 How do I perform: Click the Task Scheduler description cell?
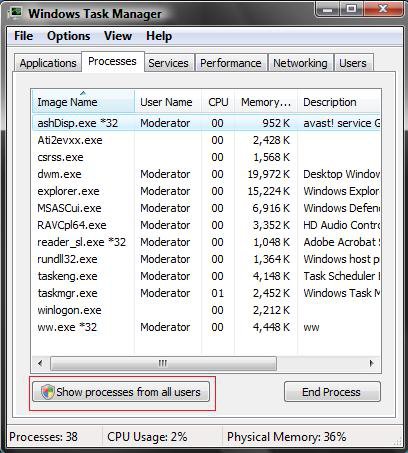click(341, 276)
